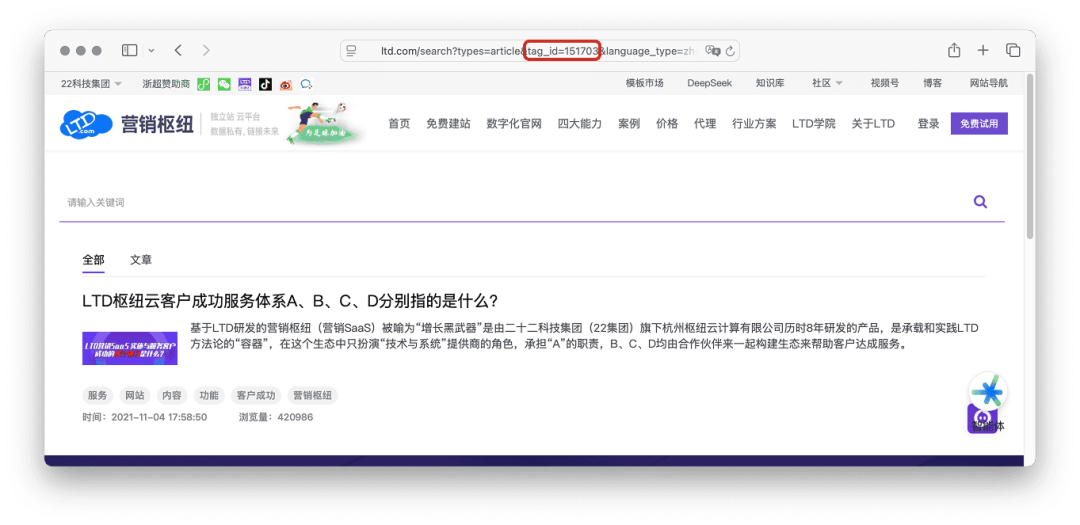Open the Share button in Safari toolbar
The width and height of the screenshot is (1080, 525).
[954, 50]
